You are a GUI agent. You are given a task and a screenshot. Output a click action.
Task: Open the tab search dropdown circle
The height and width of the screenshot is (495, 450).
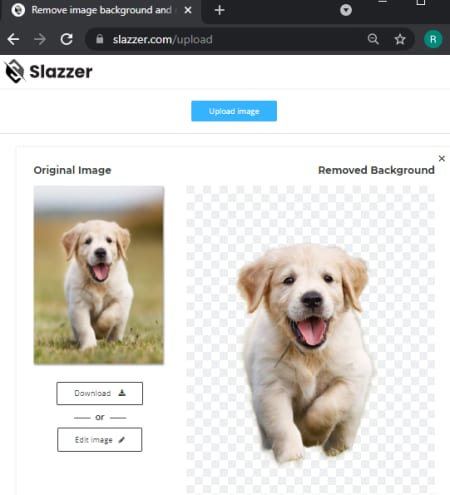tap(346, 10)
